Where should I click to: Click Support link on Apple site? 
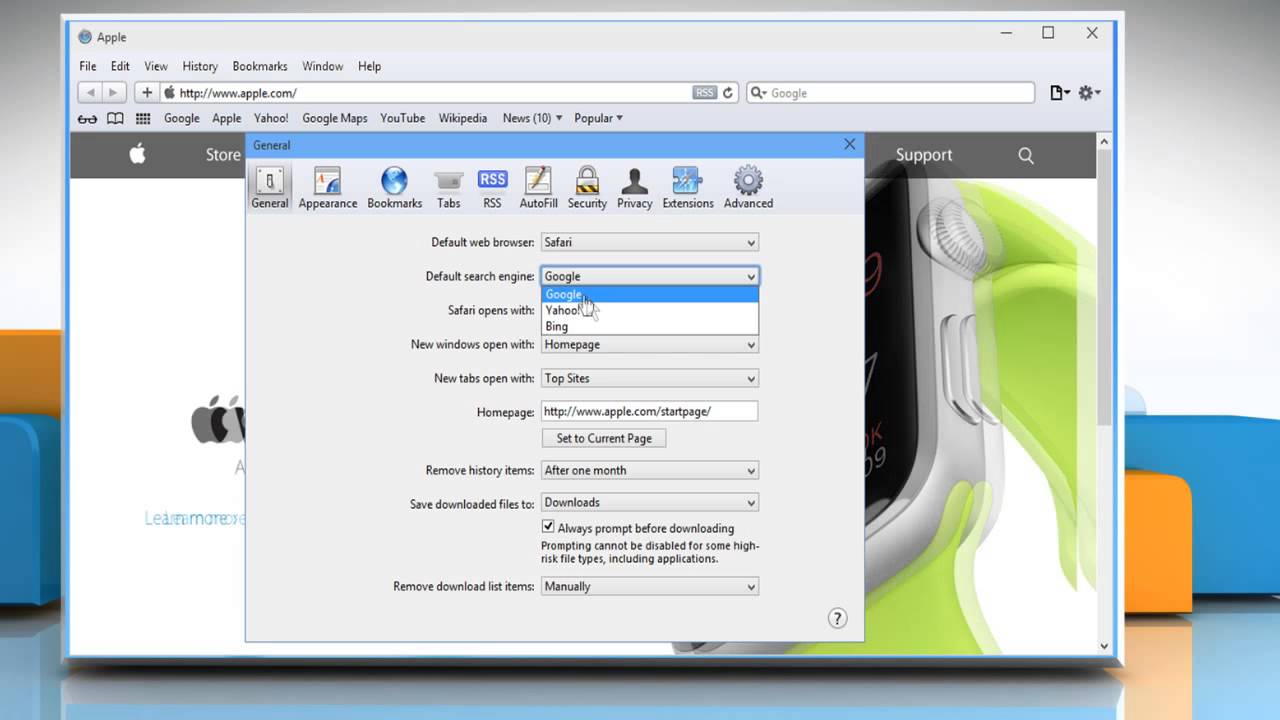tap(924, 155)
